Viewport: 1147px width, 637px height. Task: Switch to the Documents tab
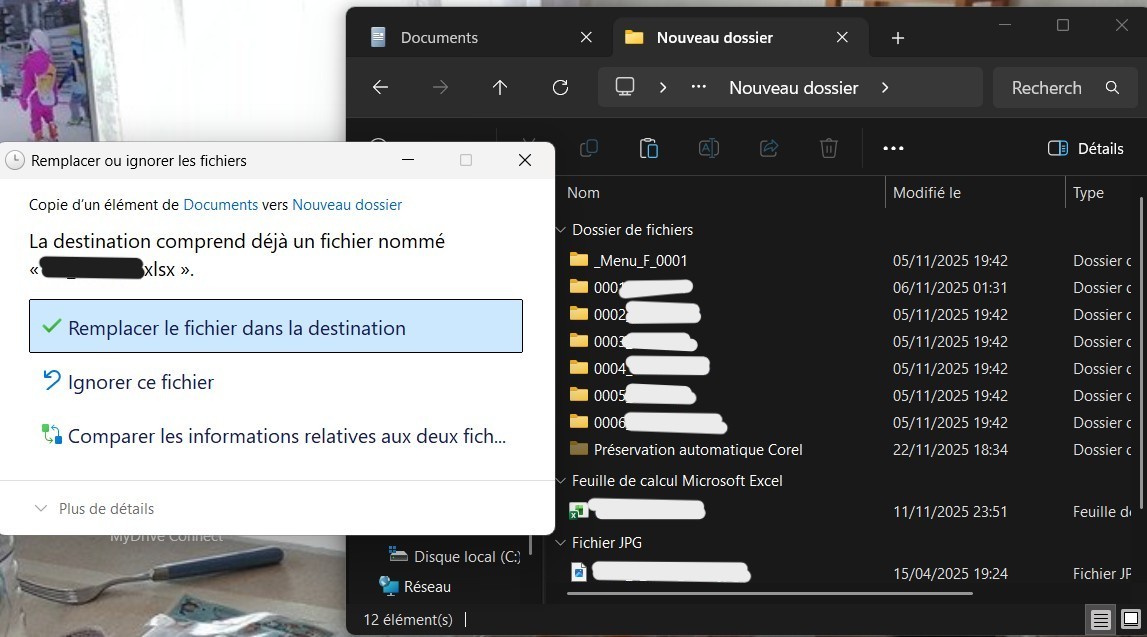438,37
